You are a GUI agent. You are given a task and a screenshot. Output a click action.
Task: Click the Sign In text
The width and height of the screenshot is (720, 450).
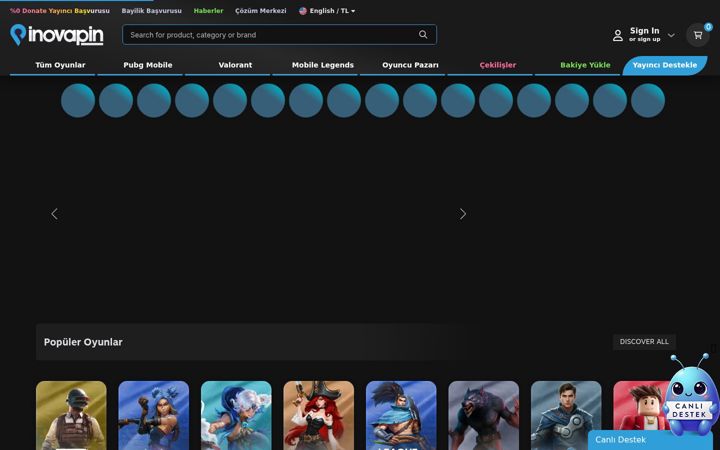[x=644, y=31]
